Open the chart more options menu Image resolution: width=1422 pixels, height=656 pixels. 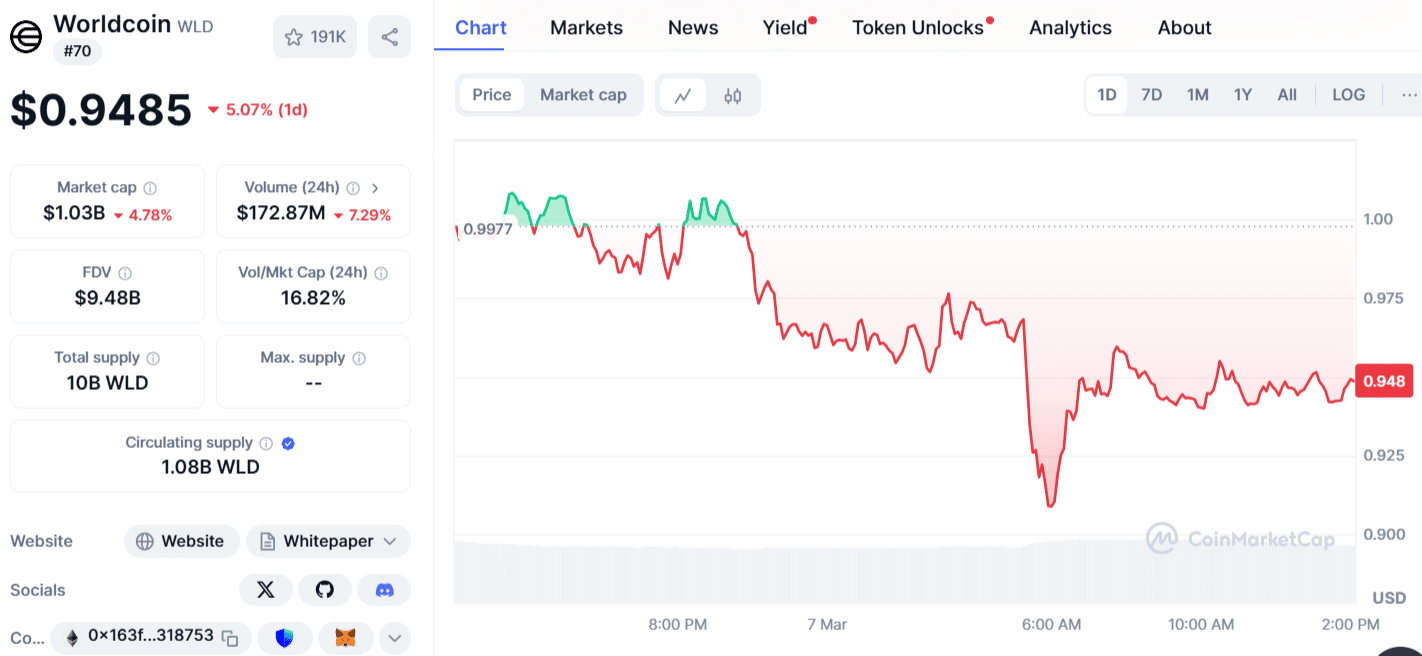pos(1409,95)
